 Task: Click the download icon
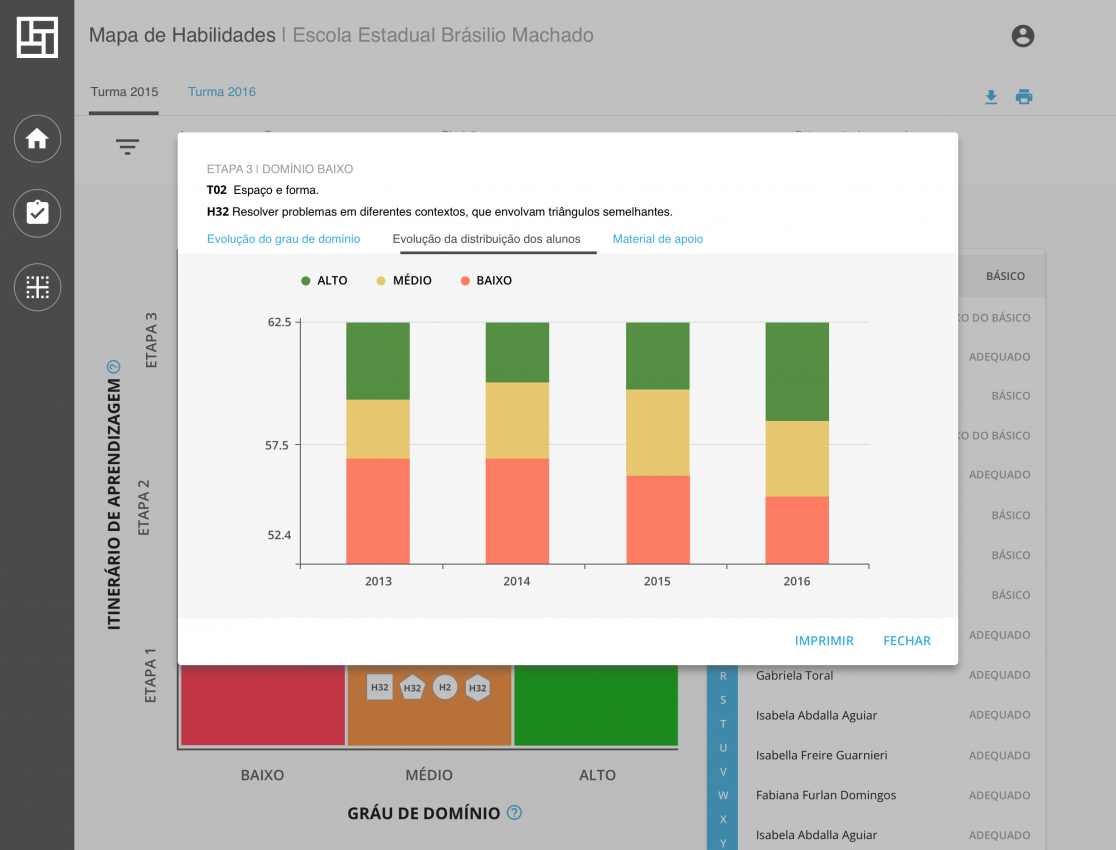pyautogui.click(x=991, y=97)
